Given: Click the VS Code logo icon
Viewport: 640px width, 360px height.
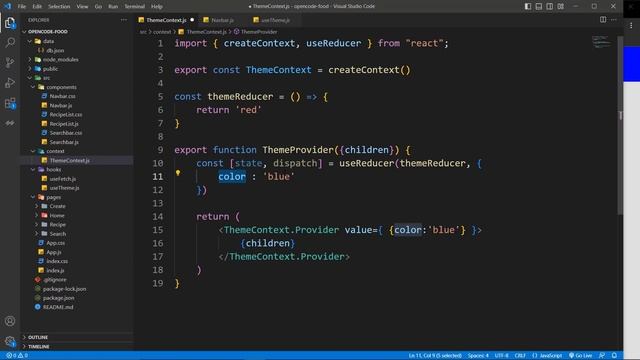Looking at the screenshot, I should [7, 6].
